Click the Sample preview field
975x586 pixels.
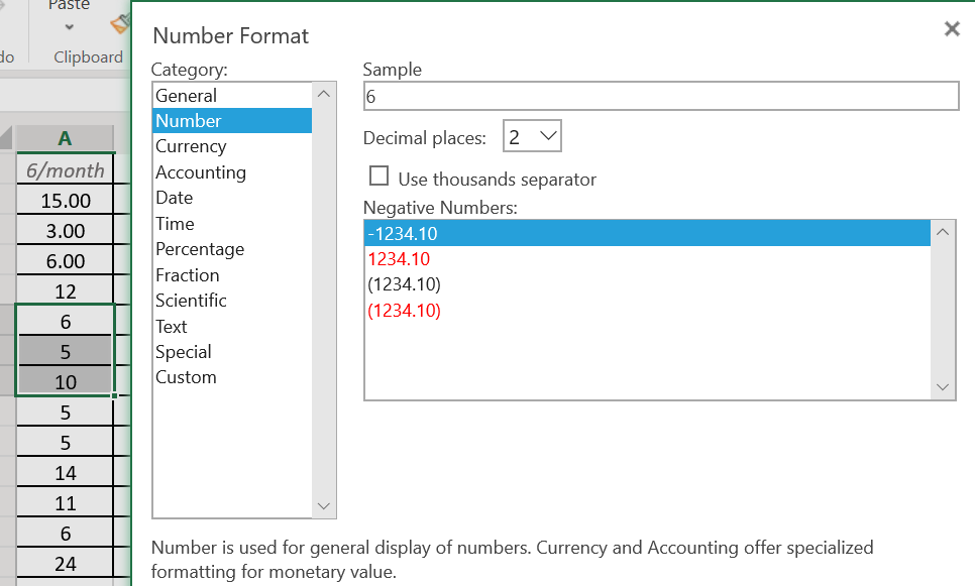(x=661, y=96)
